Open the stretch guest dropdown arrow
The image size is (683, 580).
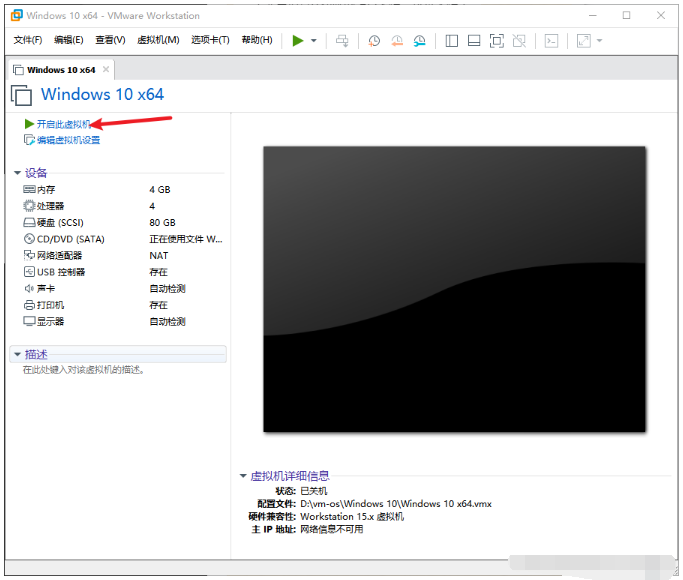(x=600, y=41)
